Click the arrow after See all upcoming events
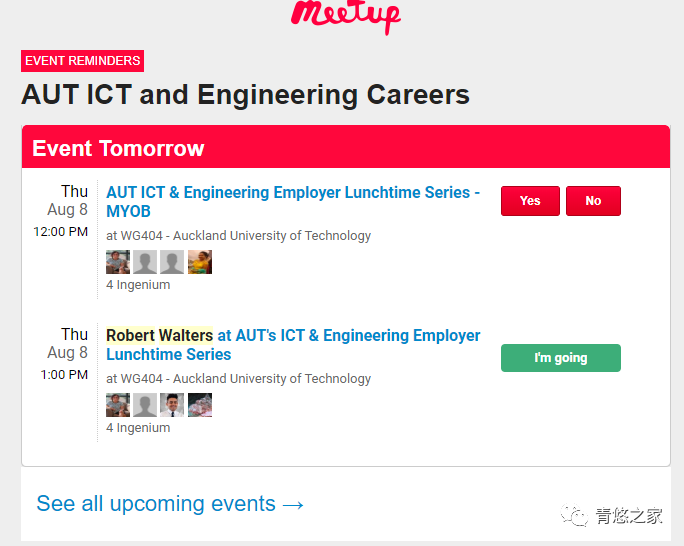The width and height of the screenshot is (684, 546). (x=293, y=505)
